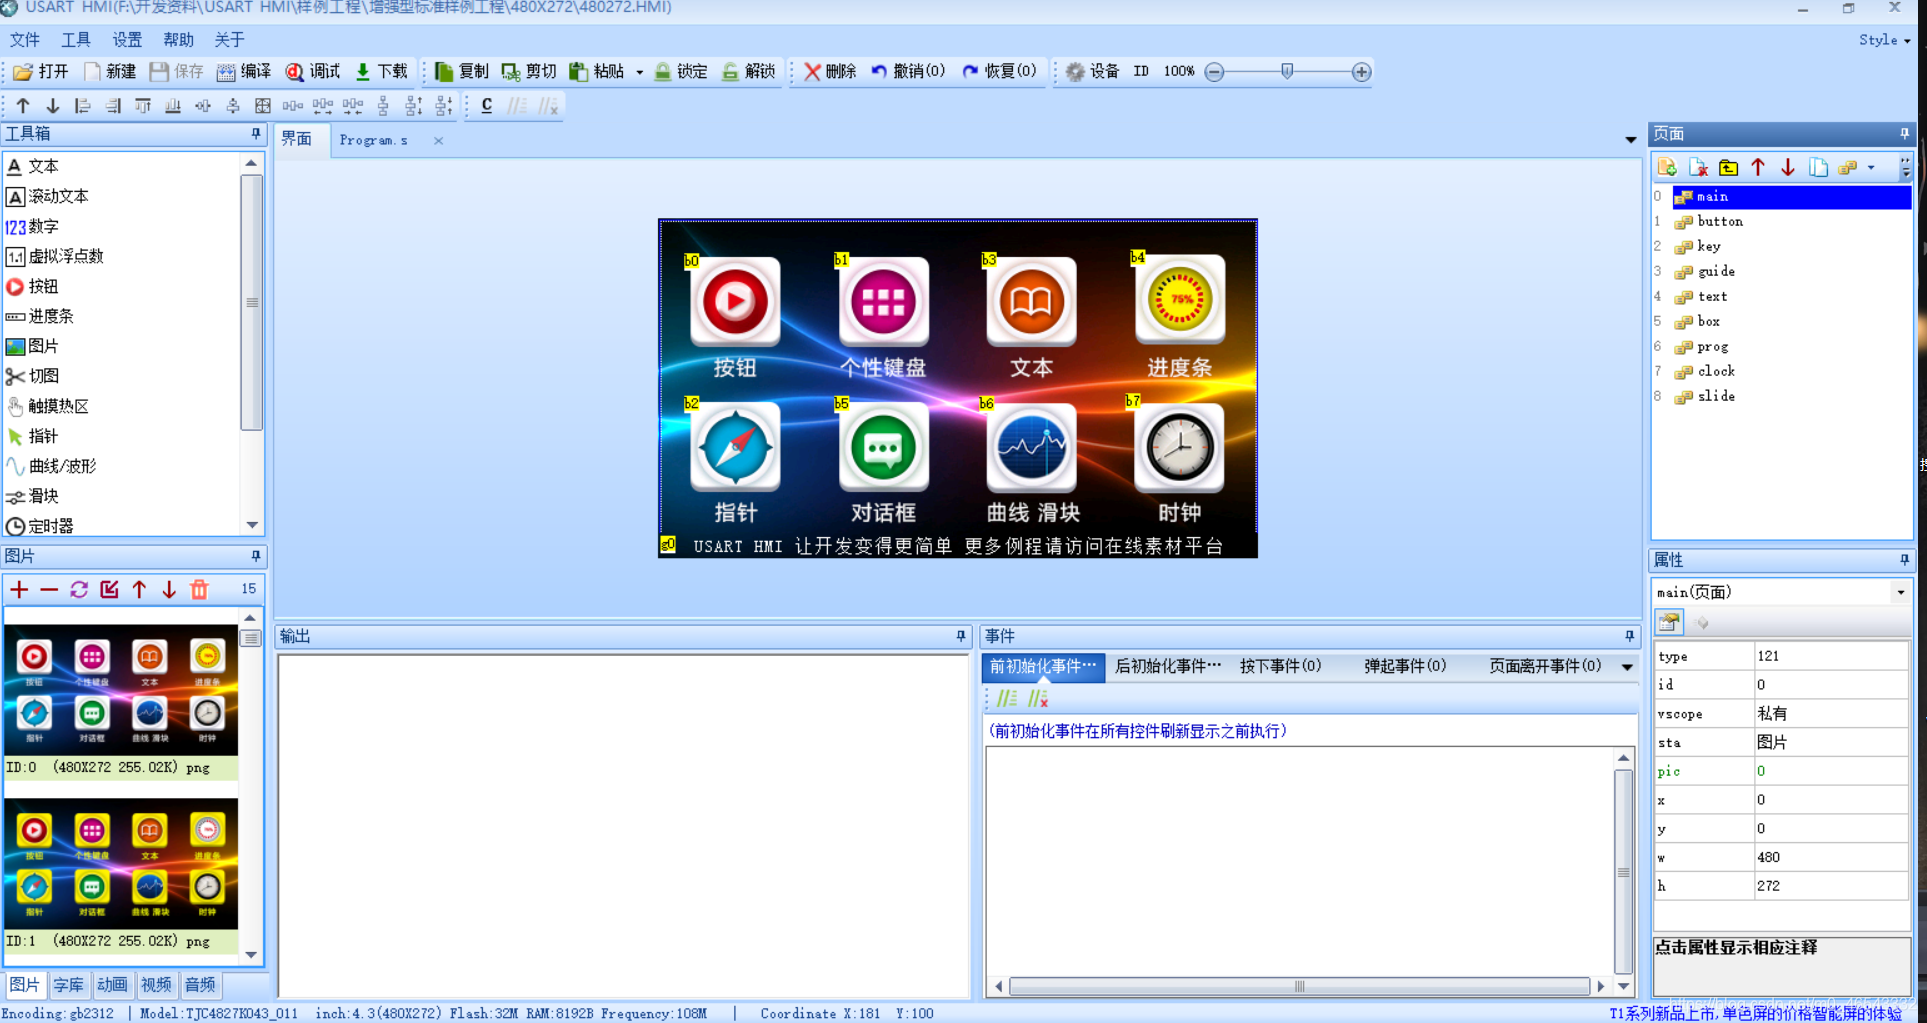
Task: Click 删除 (Delete) in the toolbar
Action: click(830, 71)
